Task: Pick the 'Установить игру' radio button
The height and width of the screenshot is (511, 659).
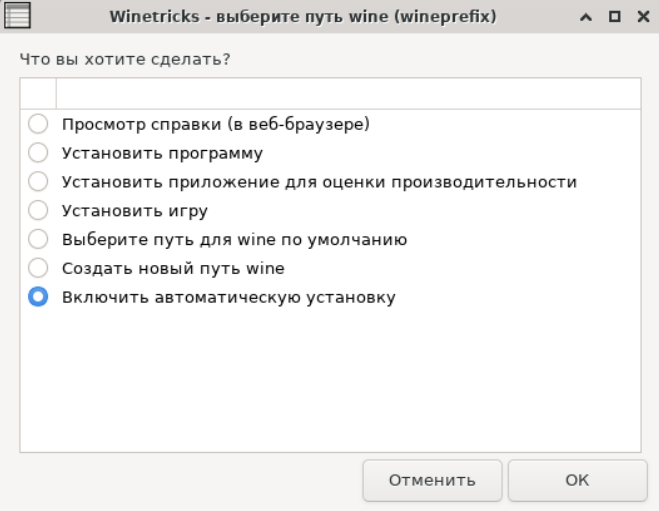Action: 38,211
